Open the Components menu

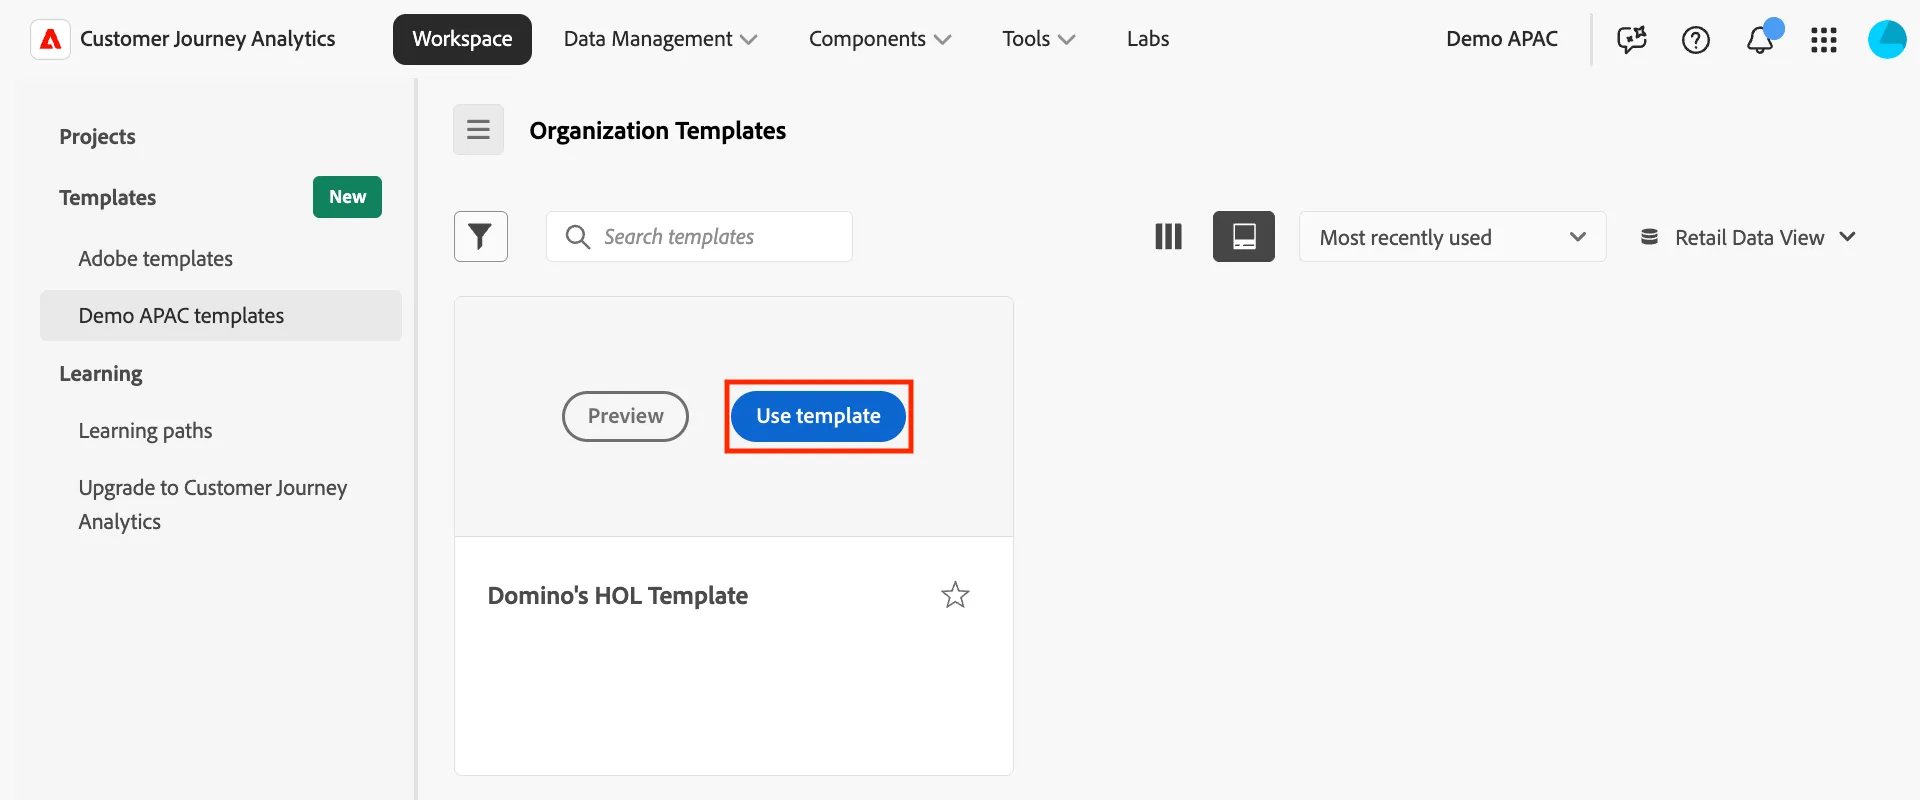point(880,39)
